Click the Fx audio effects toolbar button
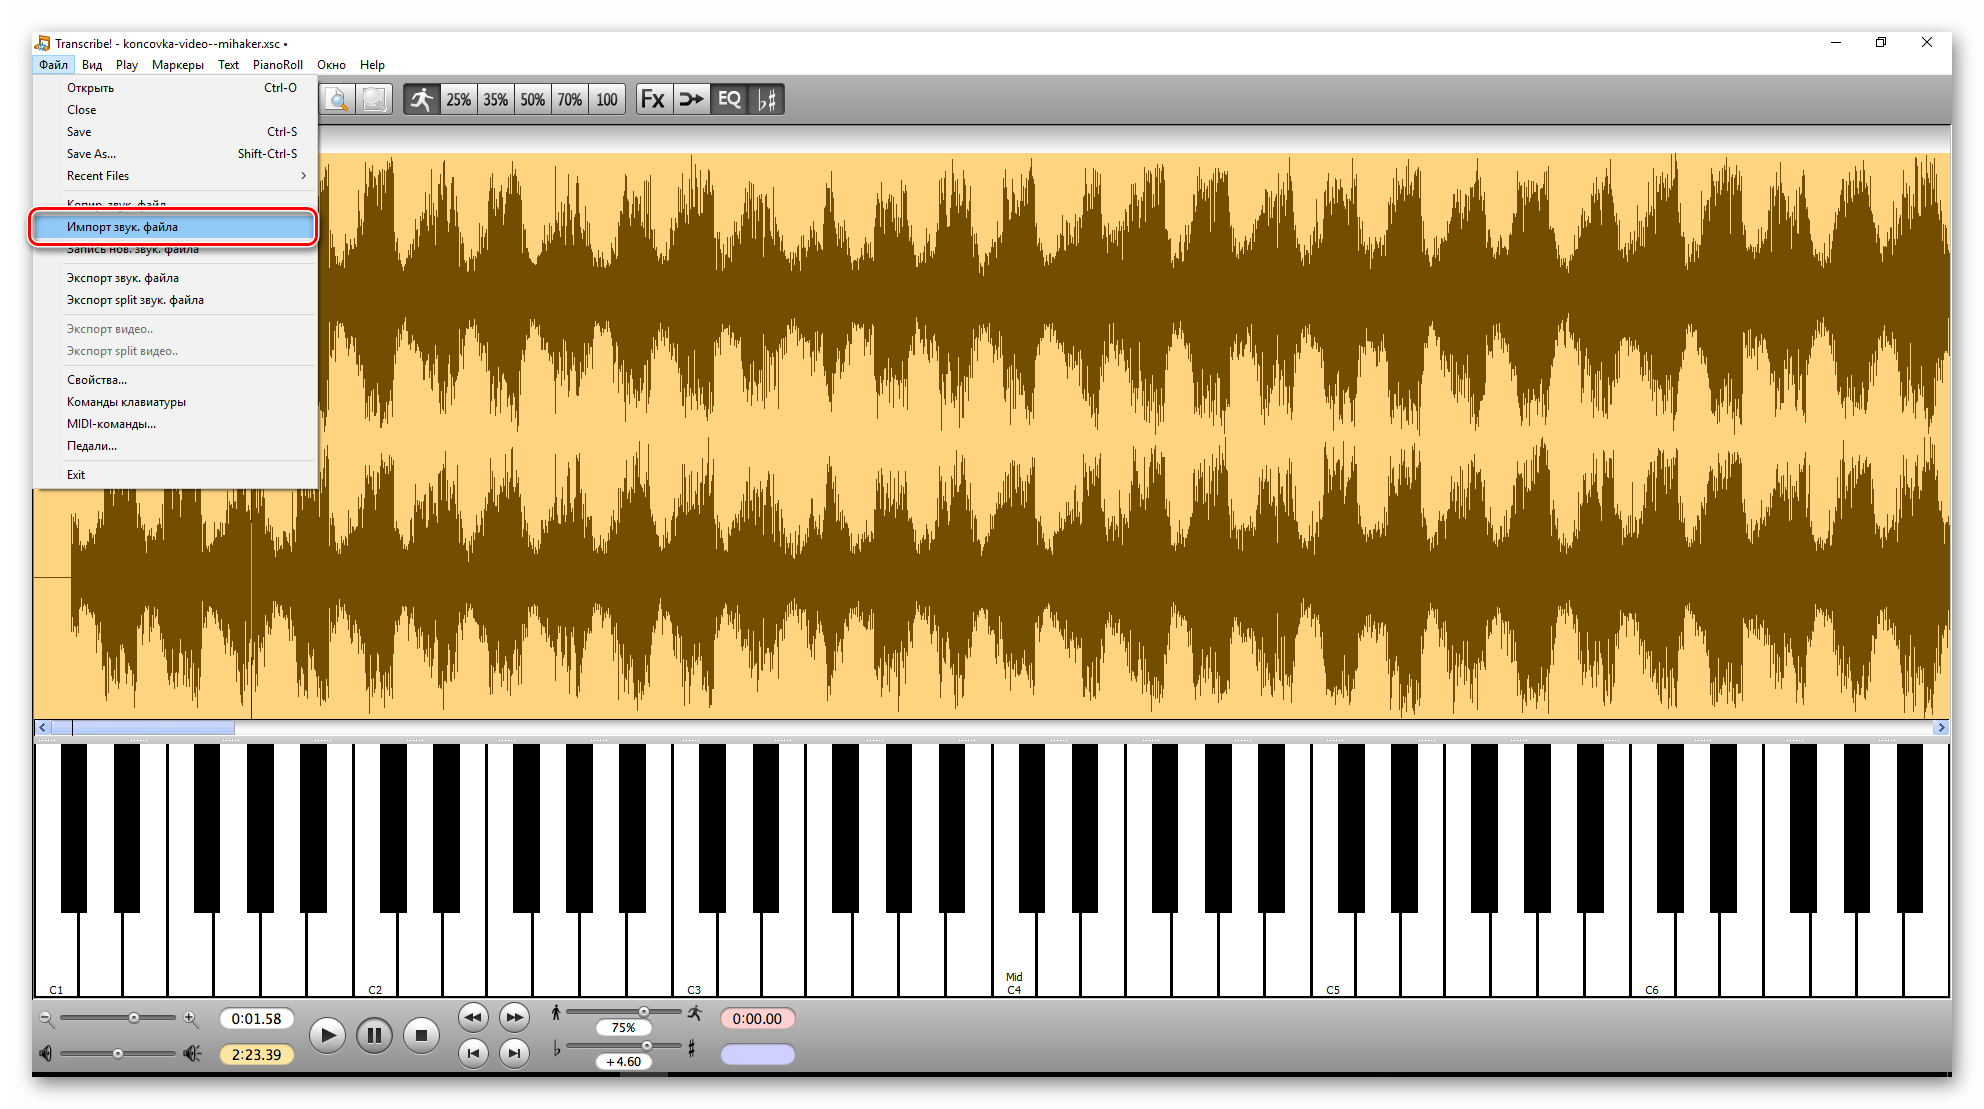1984x1109 pixels. point(653,99)
